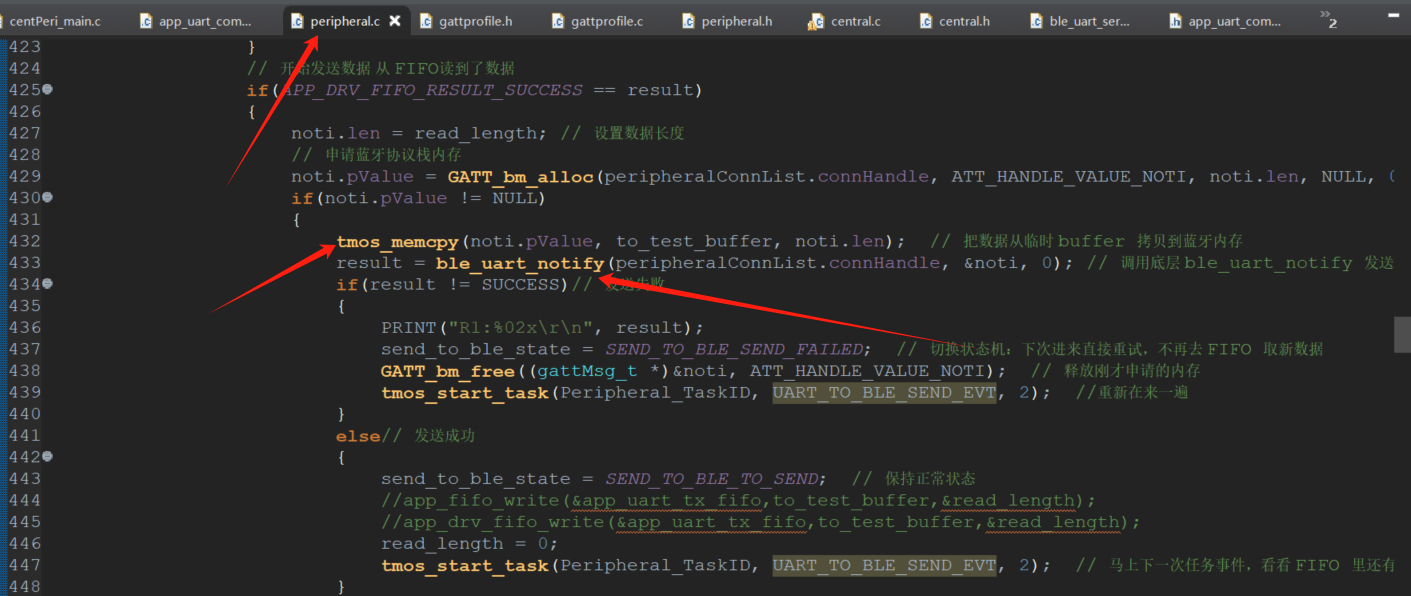Switch to the gattprofile.c tab
The height and width of the screenshot is (596, 1411).
click(x=597, y=20)
